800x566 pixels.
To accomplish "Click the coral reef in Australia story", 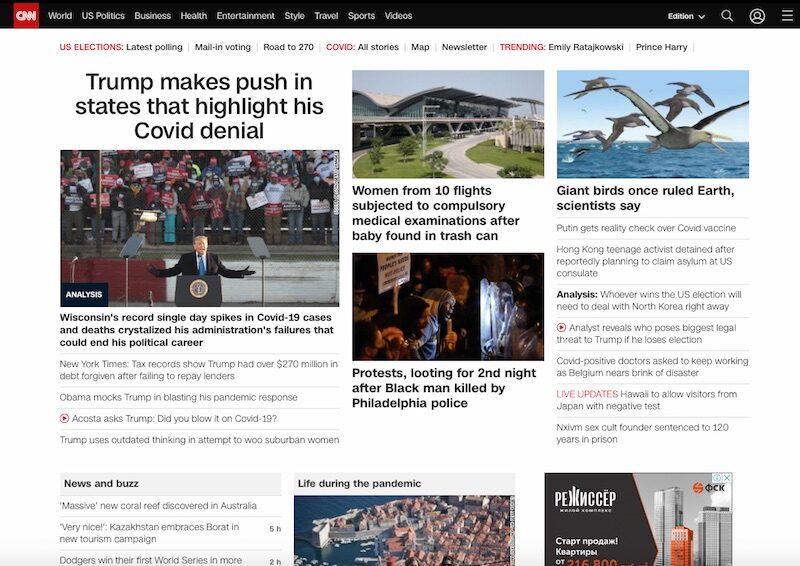I will 158,506.
